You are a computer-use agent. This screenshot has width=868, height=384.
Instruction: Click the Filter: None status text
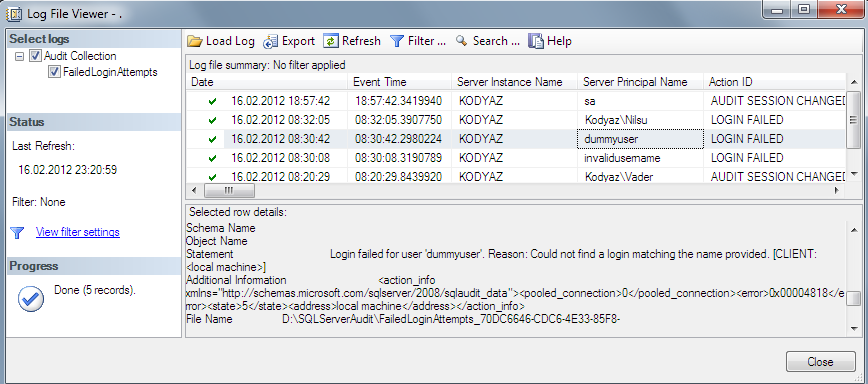39,202
